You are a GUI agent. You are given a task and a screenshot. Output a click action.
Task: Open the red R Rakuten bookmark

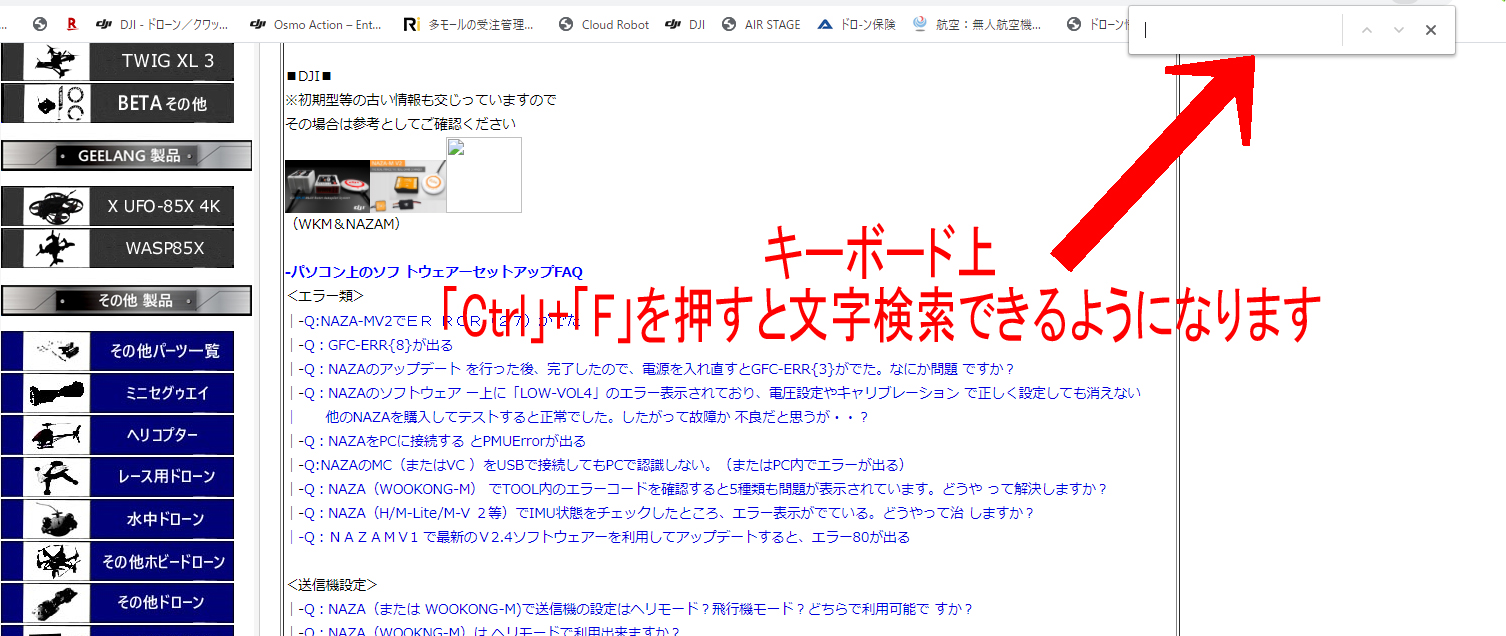click(71, 24)
